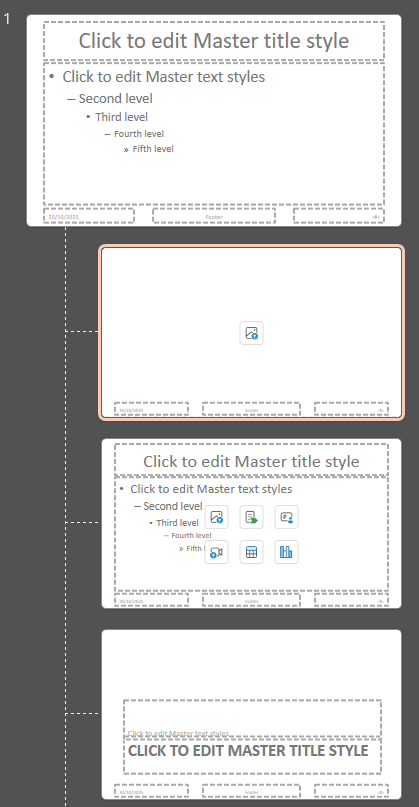The height and width of the screenshot is (807, 419).
Task: Click the date placeholder on the master slide thumbnail
Action: [x=89, y=216]
